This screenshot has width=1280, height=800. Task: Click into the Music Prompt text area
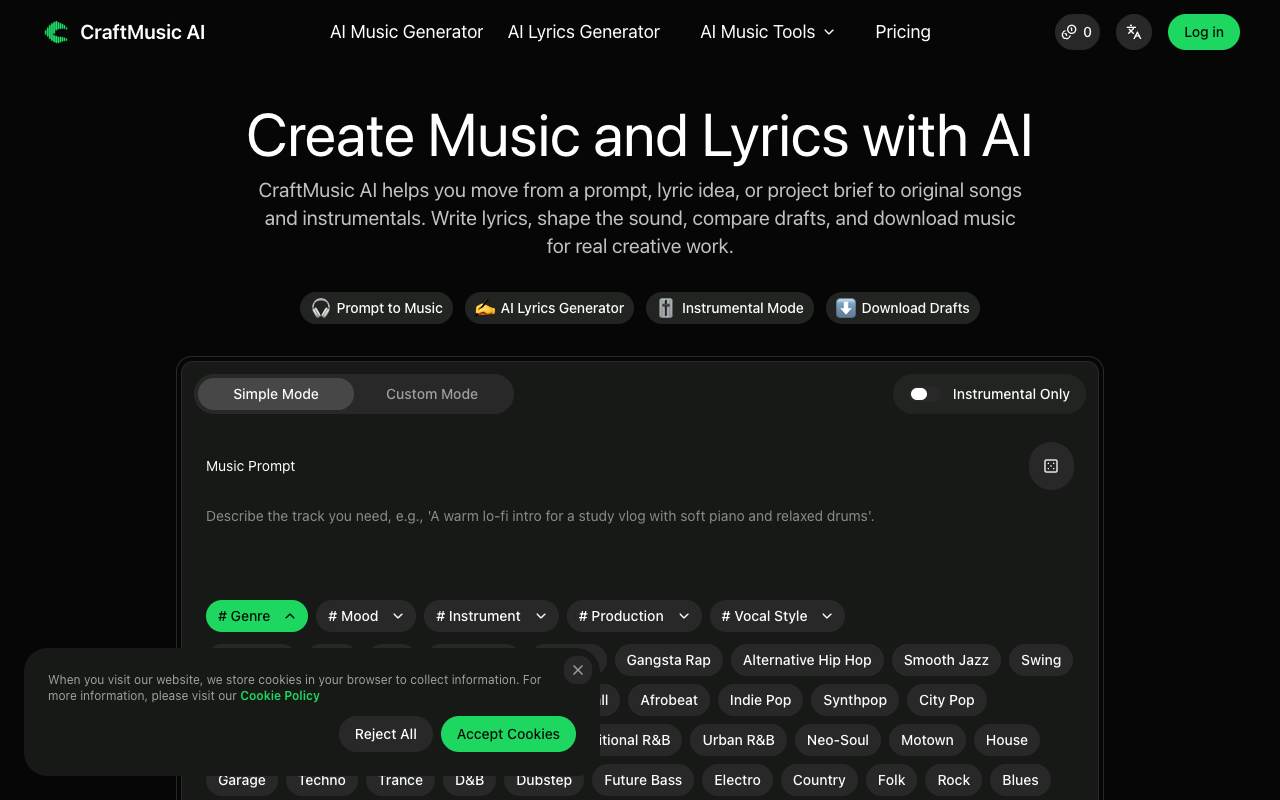(x=640, y=540)
